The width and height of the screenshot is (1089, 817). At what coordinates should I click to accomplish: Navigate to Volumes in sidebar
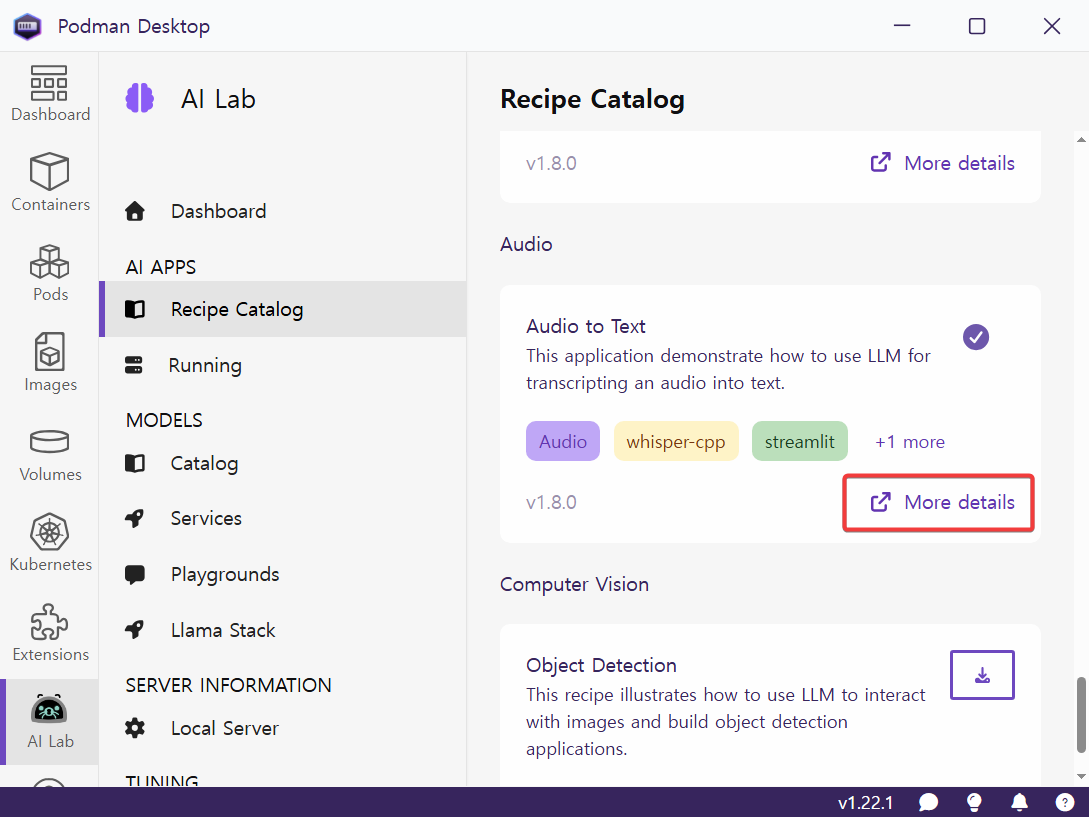pos(50,453)
